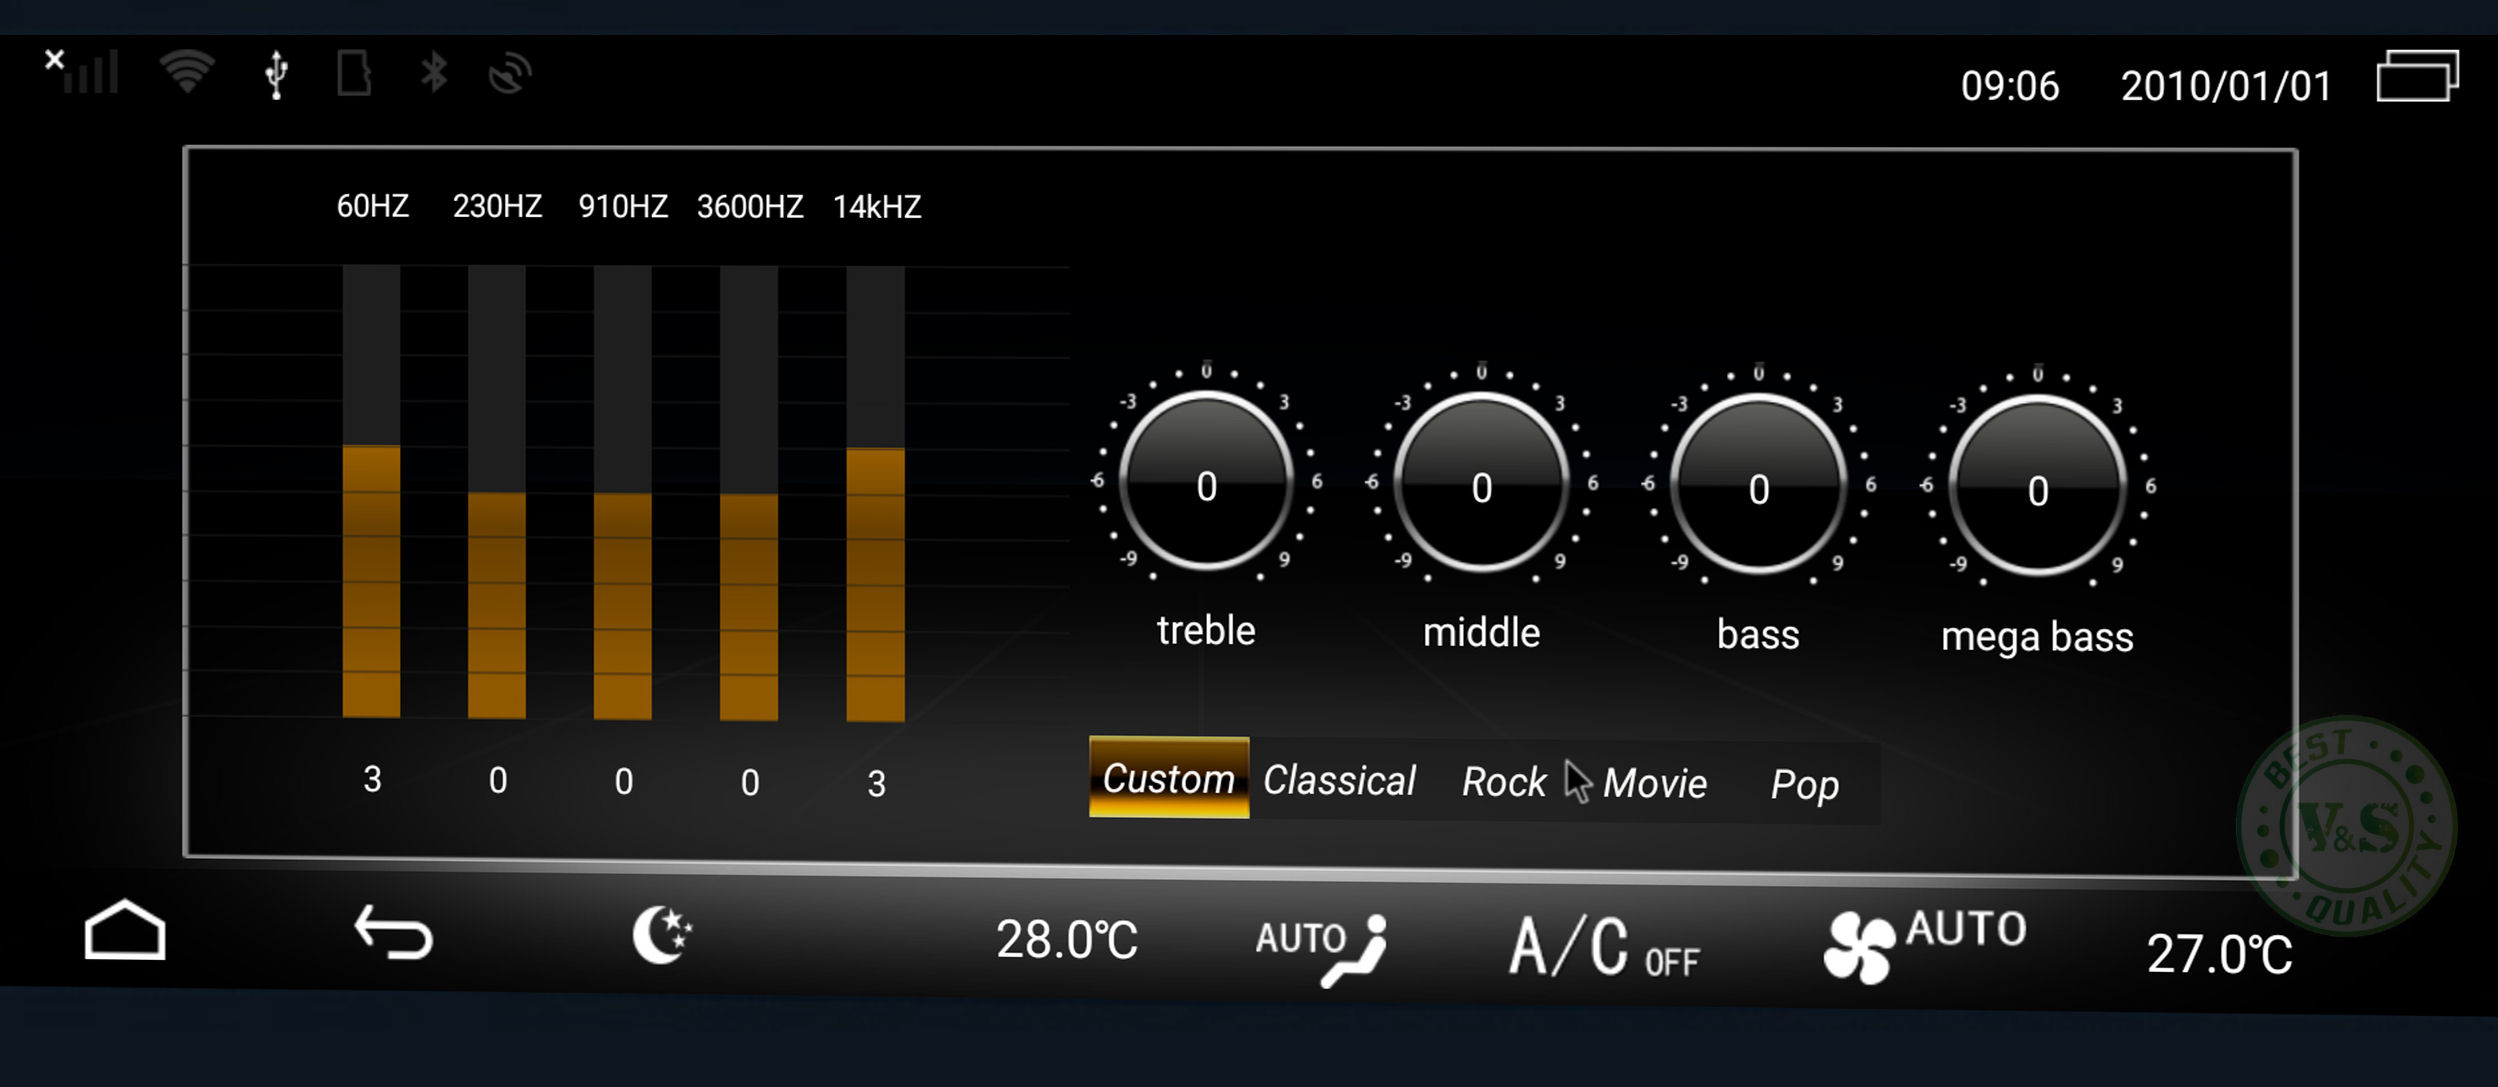Click the treble knob
Image resolution: width=2498 pixels, height=1087 pixels.
pos(1206,483)
